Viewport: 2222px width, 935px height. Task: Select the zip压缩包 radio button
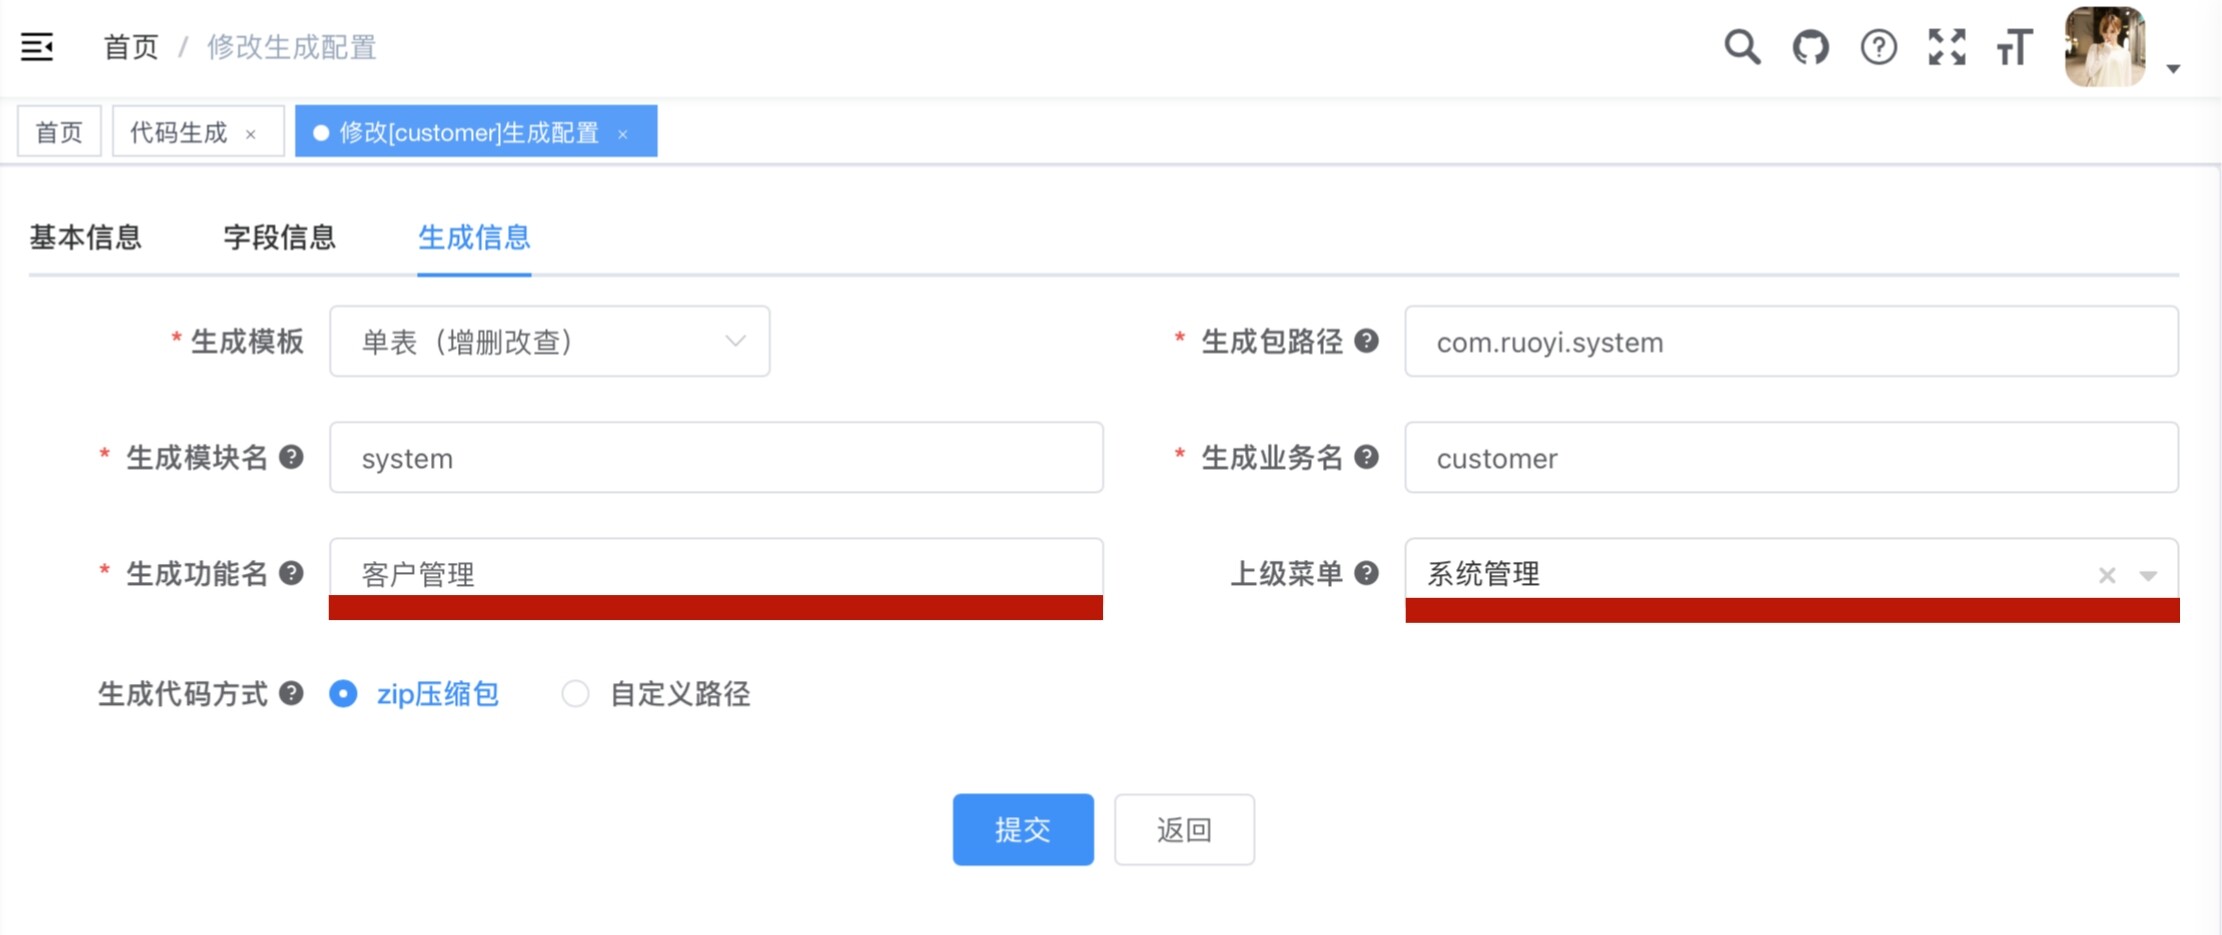pyautogui.click(x=343, y=693)
